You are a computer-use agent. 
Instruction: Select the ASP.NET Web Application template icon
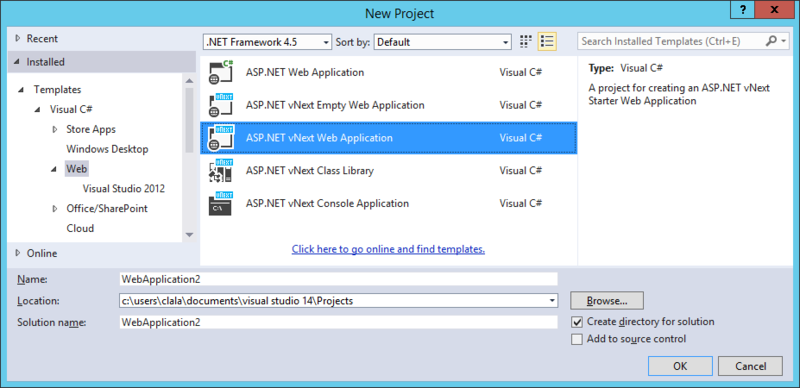click(220, 72)
